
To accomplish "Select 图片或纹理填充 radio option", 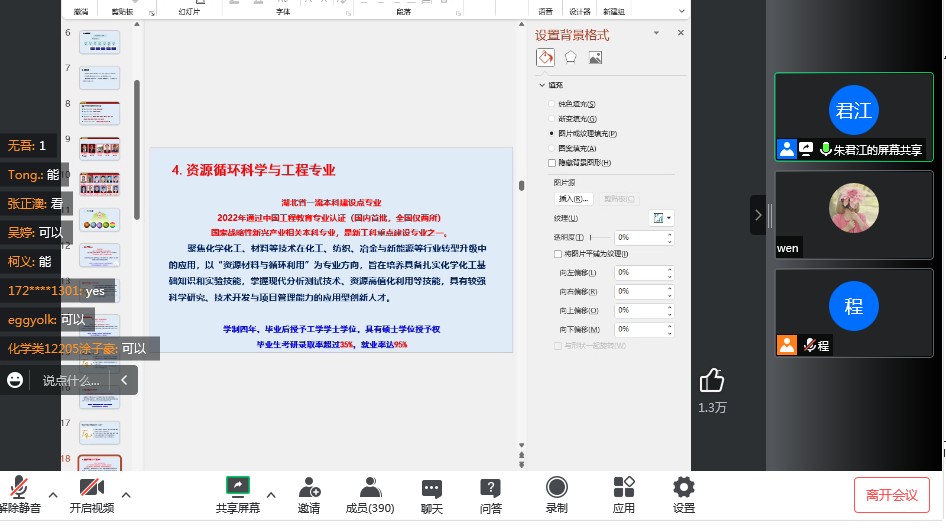I will click(551, 133).
